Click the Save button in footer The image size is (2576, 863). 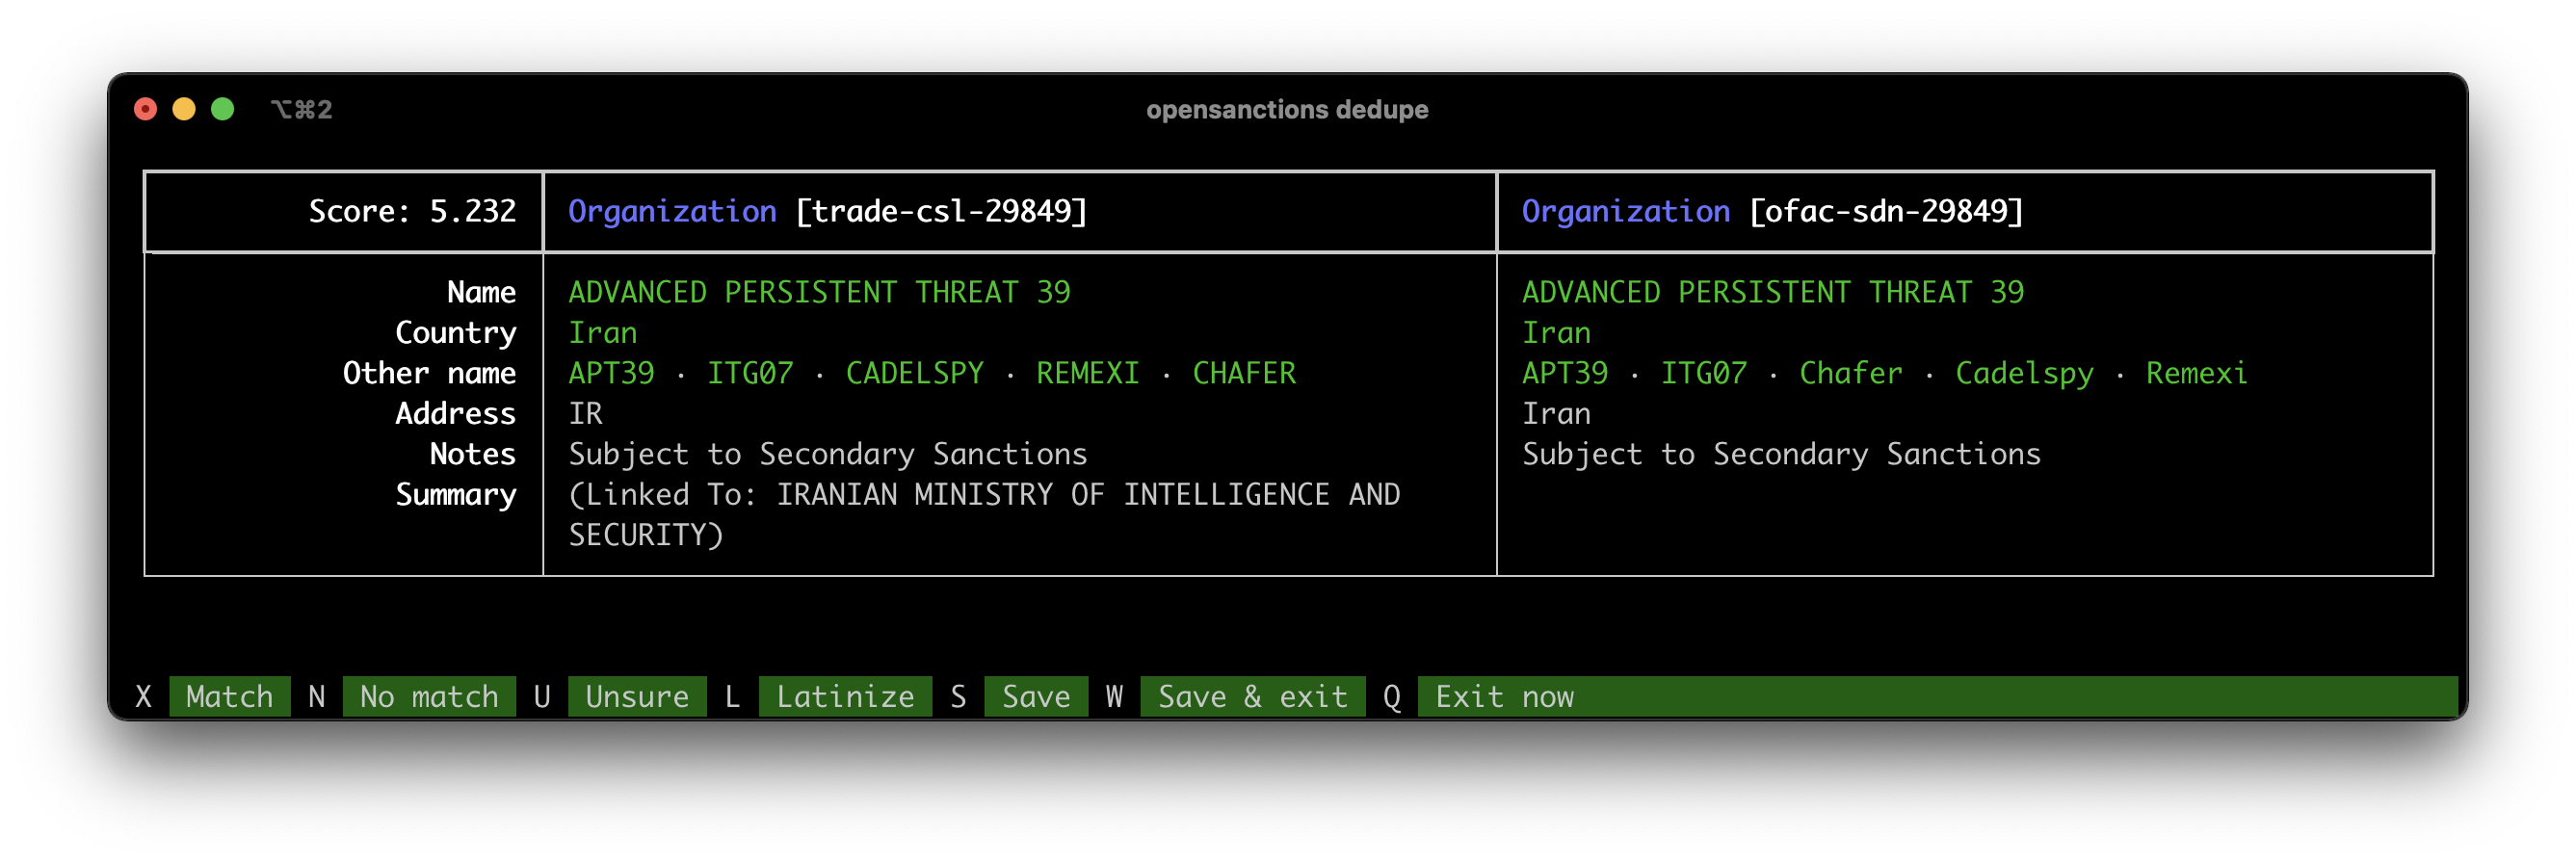(1036, 696)
